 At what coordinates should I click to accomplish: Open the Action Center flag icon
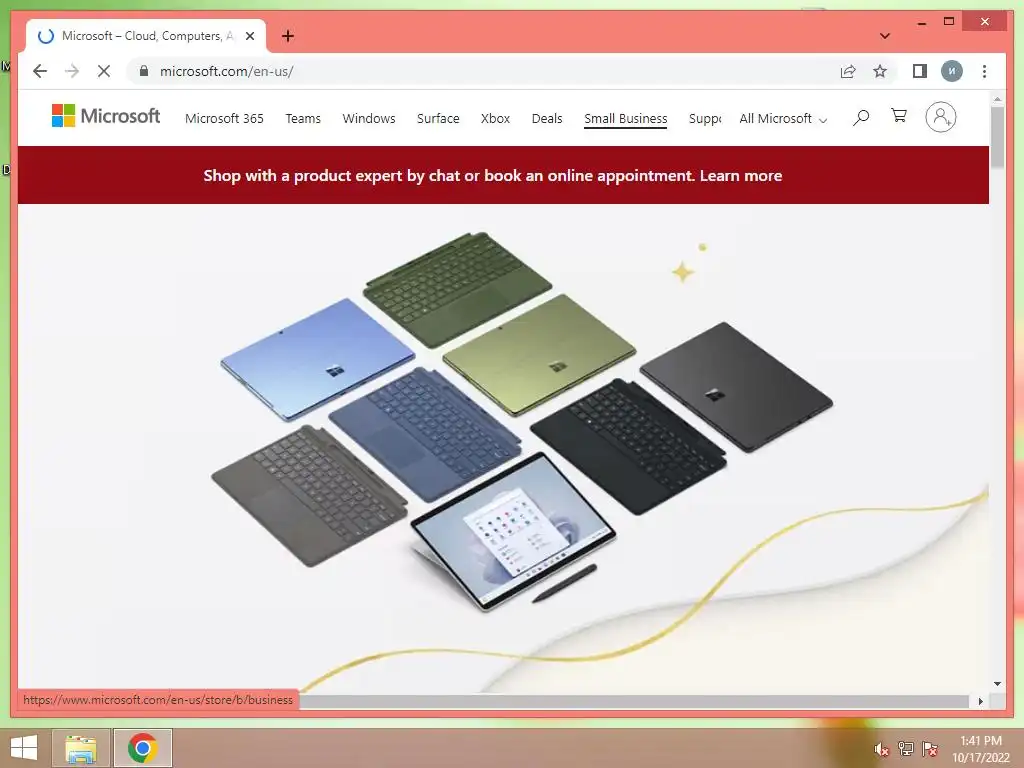click(930, 749)
